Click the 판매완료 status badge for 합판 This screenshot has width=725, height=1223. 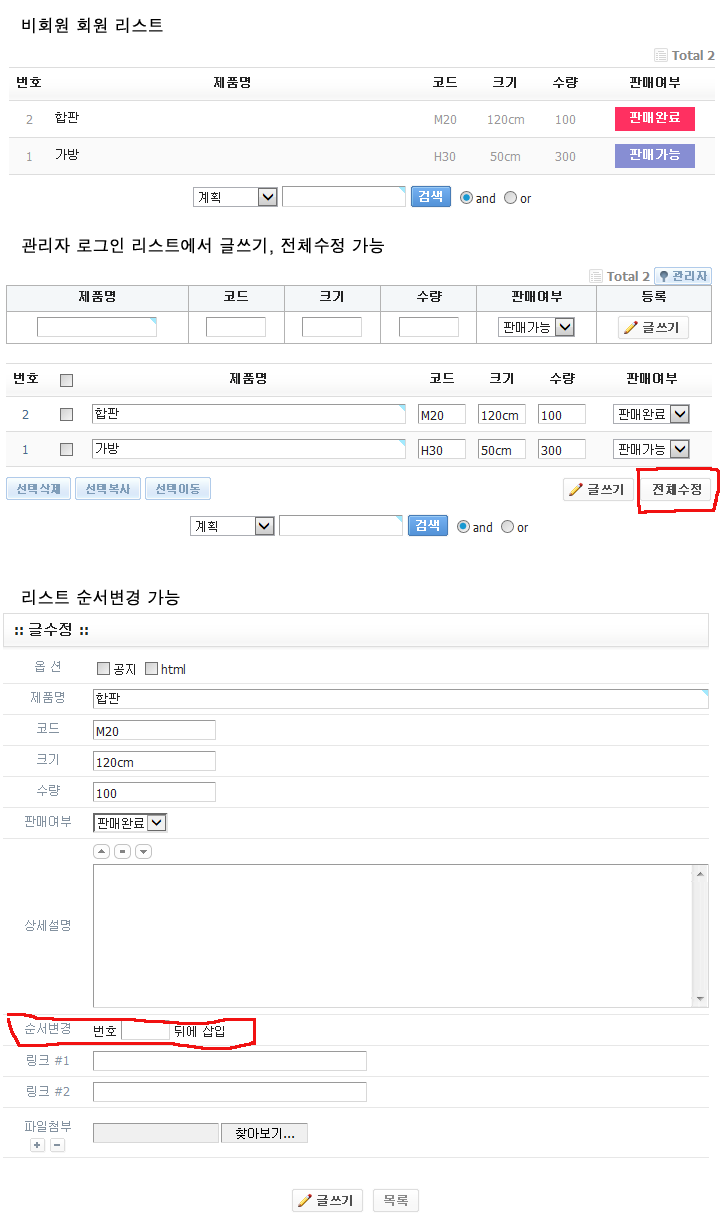[x=654, y=119]
